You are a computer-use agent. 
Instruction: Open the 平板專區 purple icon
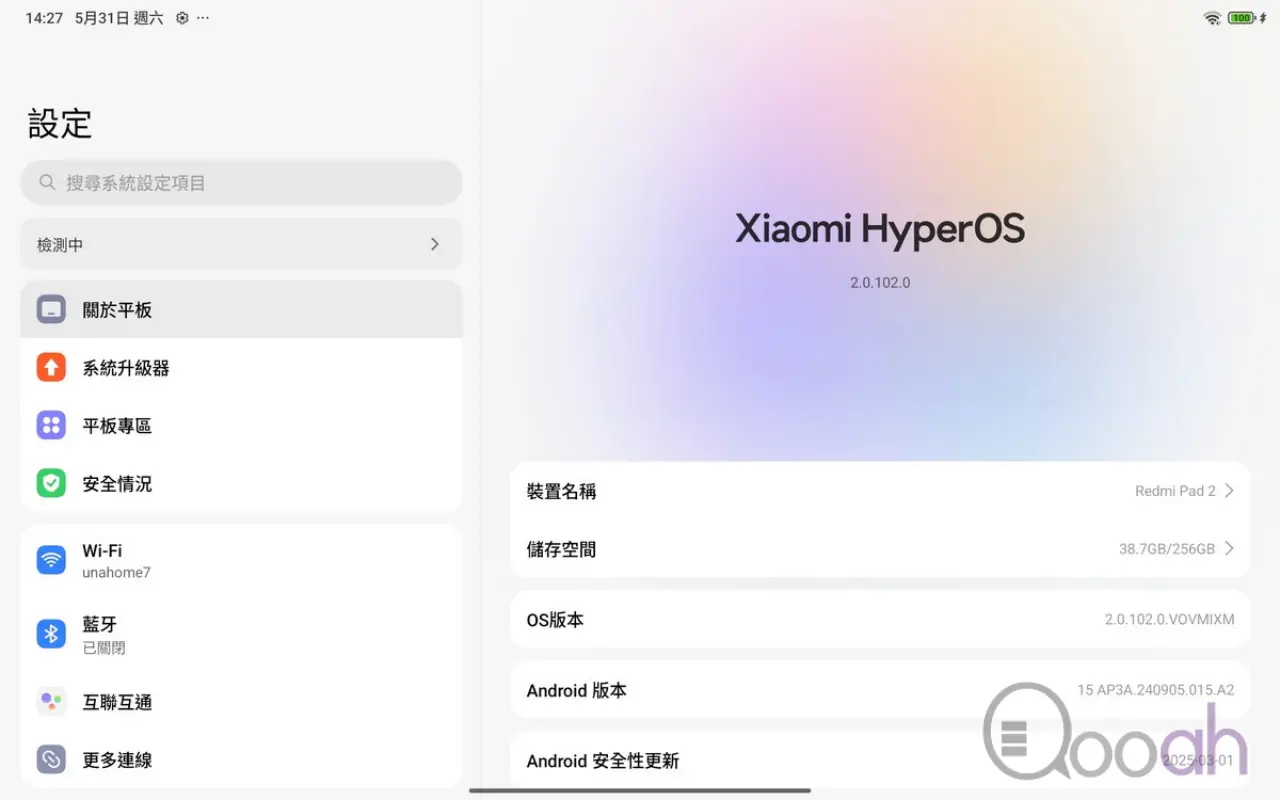coord(51,425)
